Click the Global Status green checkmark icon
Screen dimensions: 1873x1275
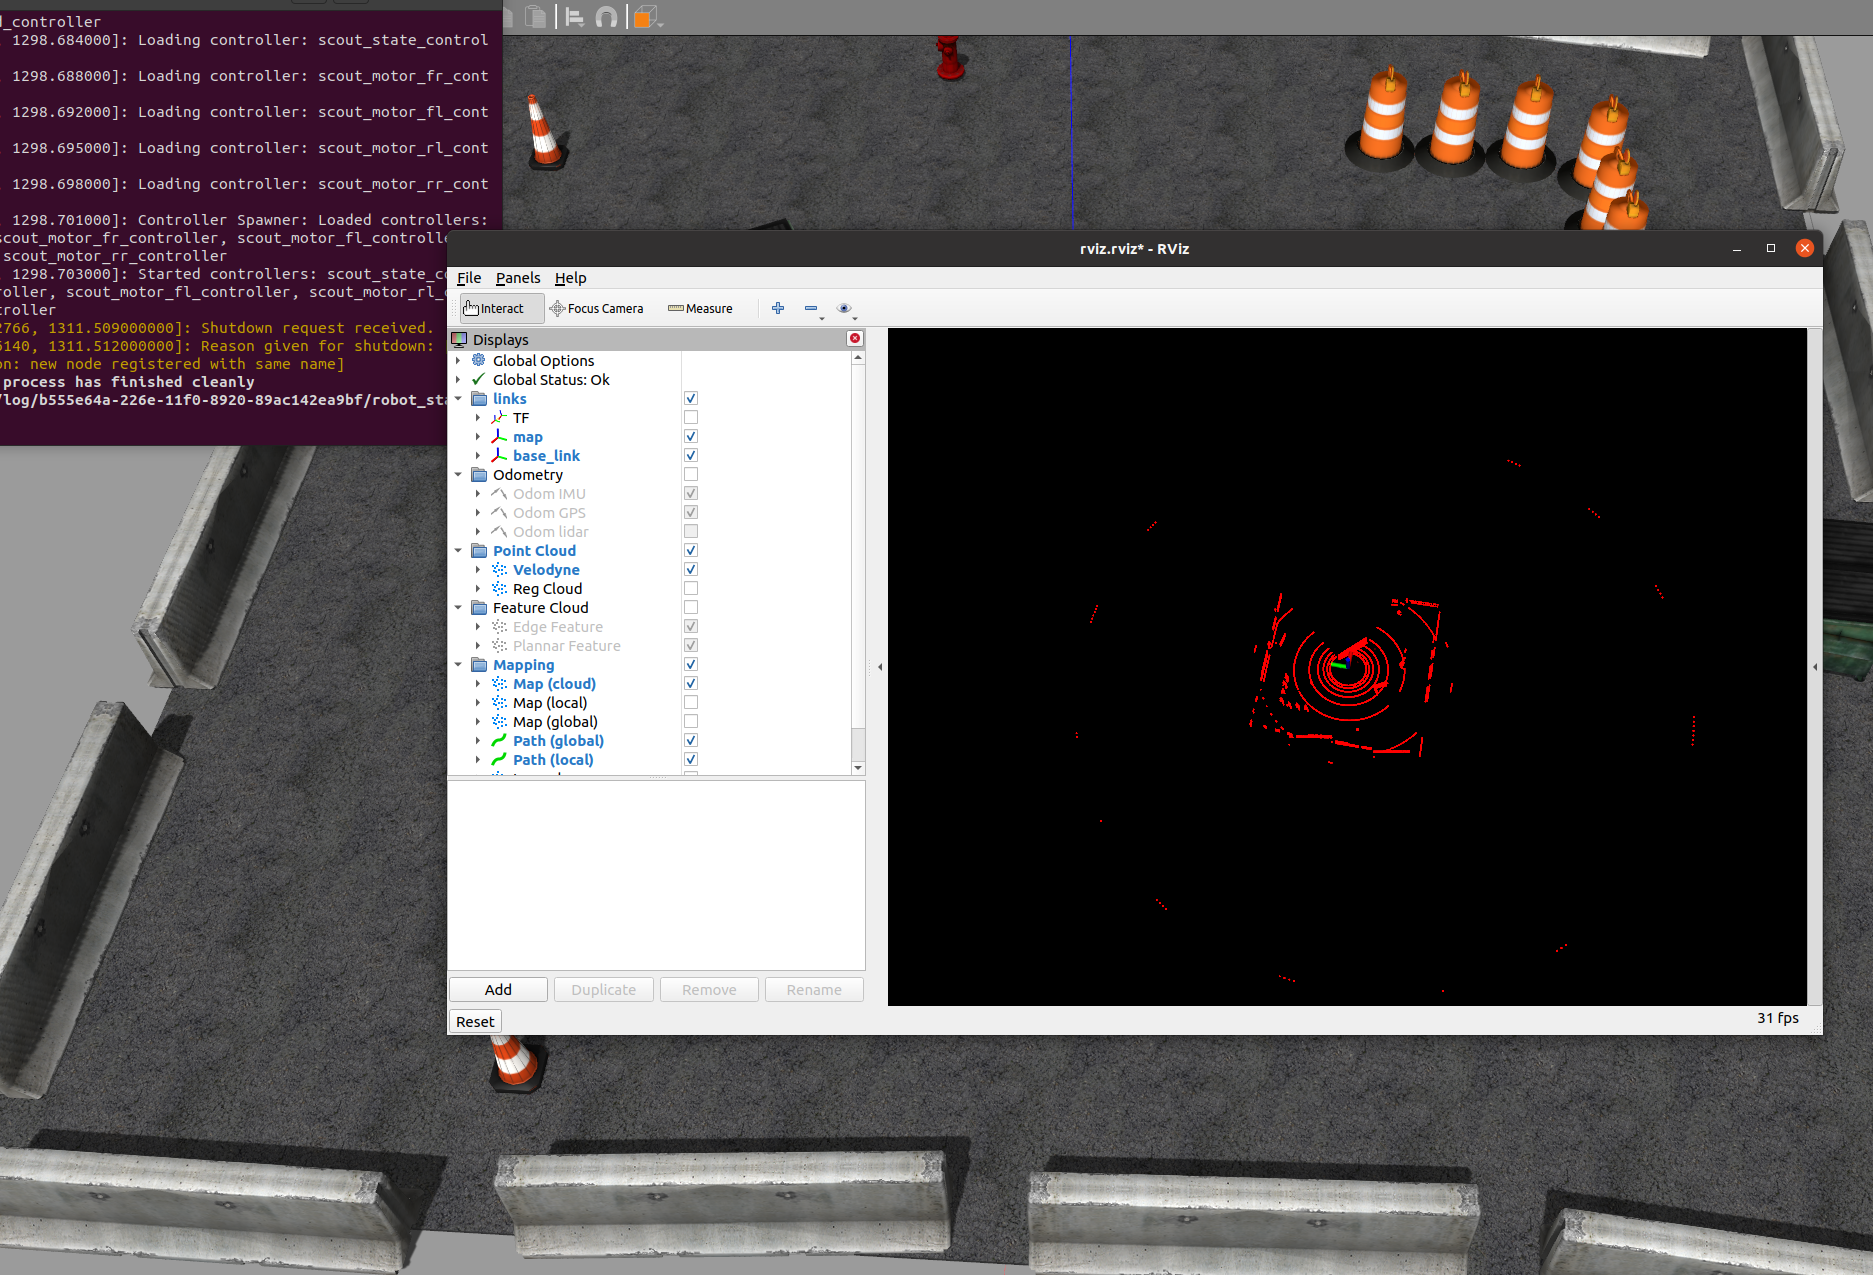(x=479, y=379)
